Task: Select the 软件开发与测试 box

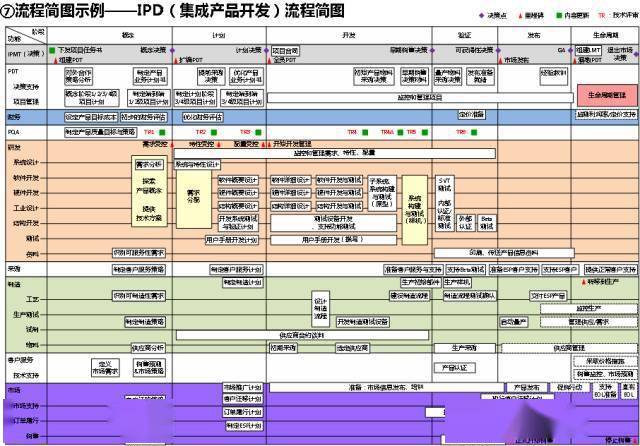Action: [x=339, y=180]
